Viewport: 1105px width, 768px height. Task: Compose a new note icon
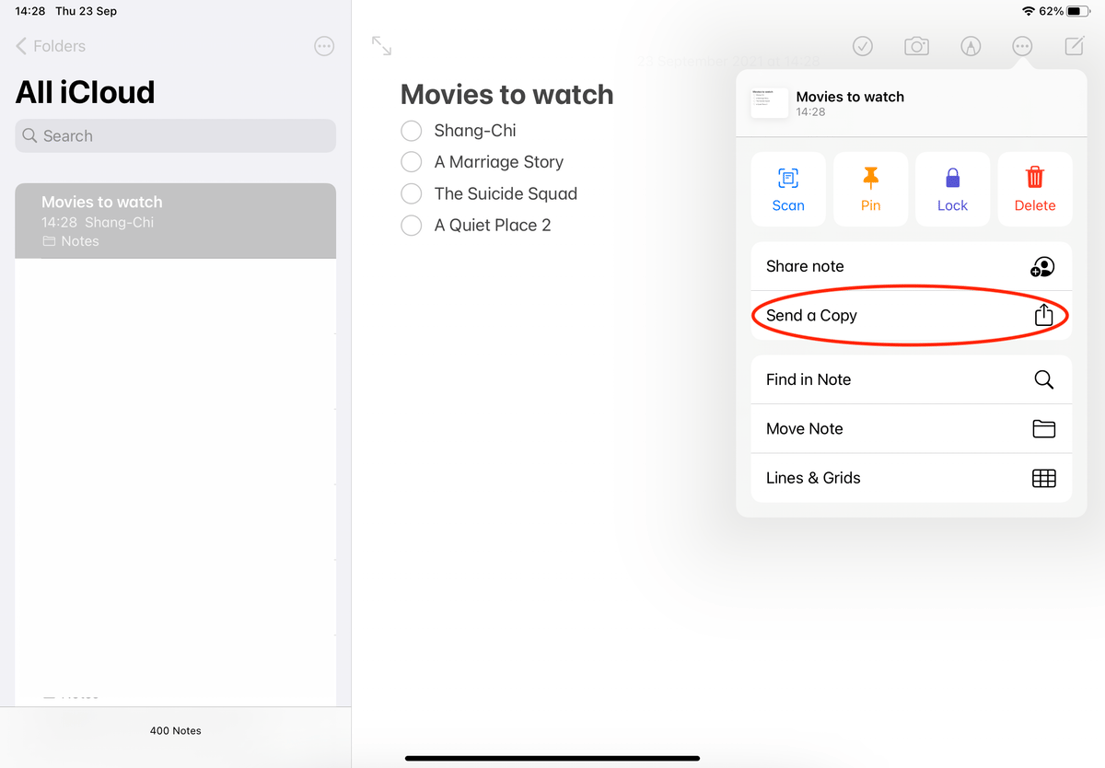coord(1074,47)
